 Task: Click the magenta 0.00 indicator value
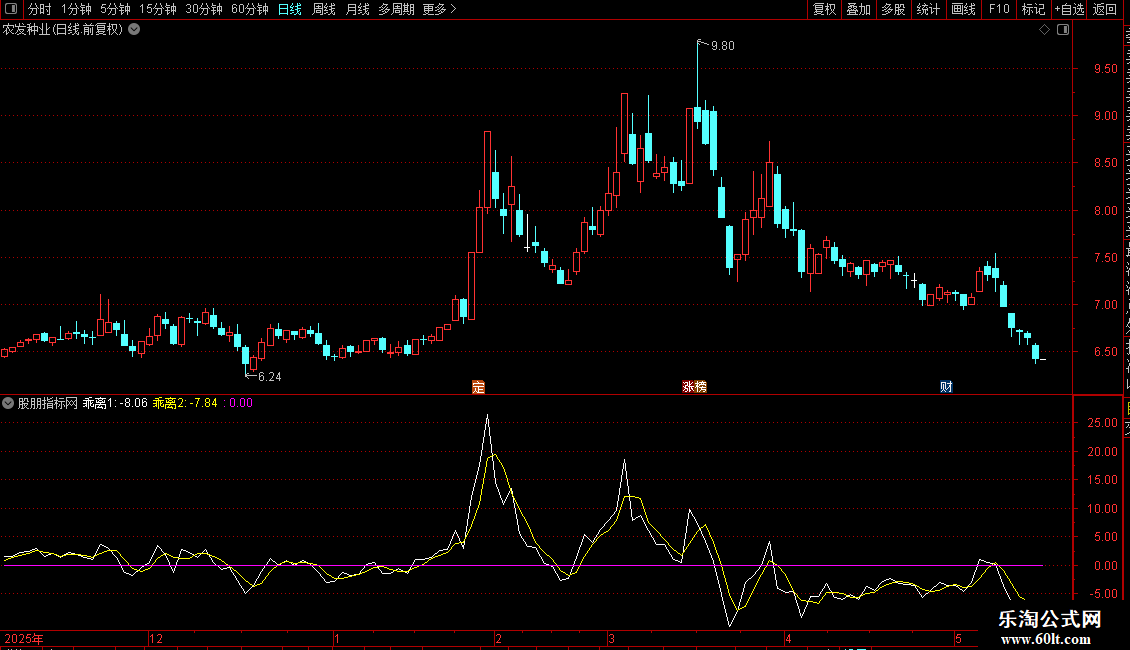tap(241, 403)
